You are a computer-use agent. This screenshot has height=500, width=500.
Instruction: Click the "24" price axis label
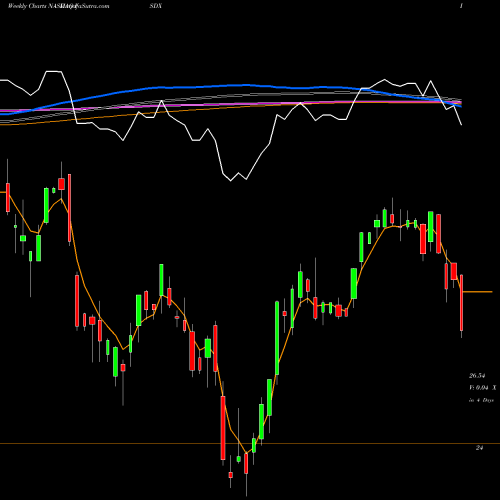pyautogui.click(x=479, y=448)
